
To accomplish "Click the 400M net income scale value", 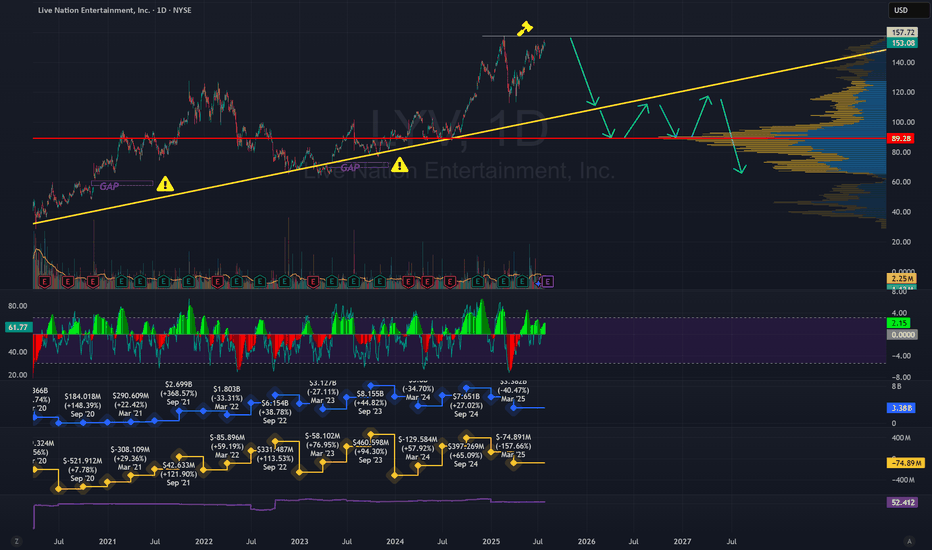I will (x=901, y=438).
